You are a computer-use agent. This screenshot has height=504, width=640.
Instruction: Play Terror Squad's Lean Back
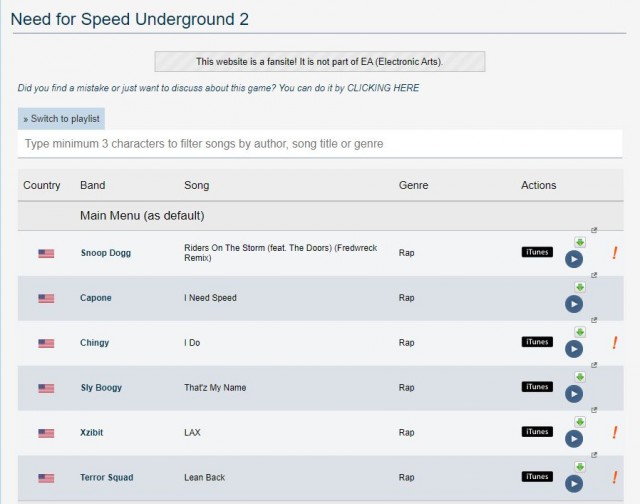click(573, 484)
